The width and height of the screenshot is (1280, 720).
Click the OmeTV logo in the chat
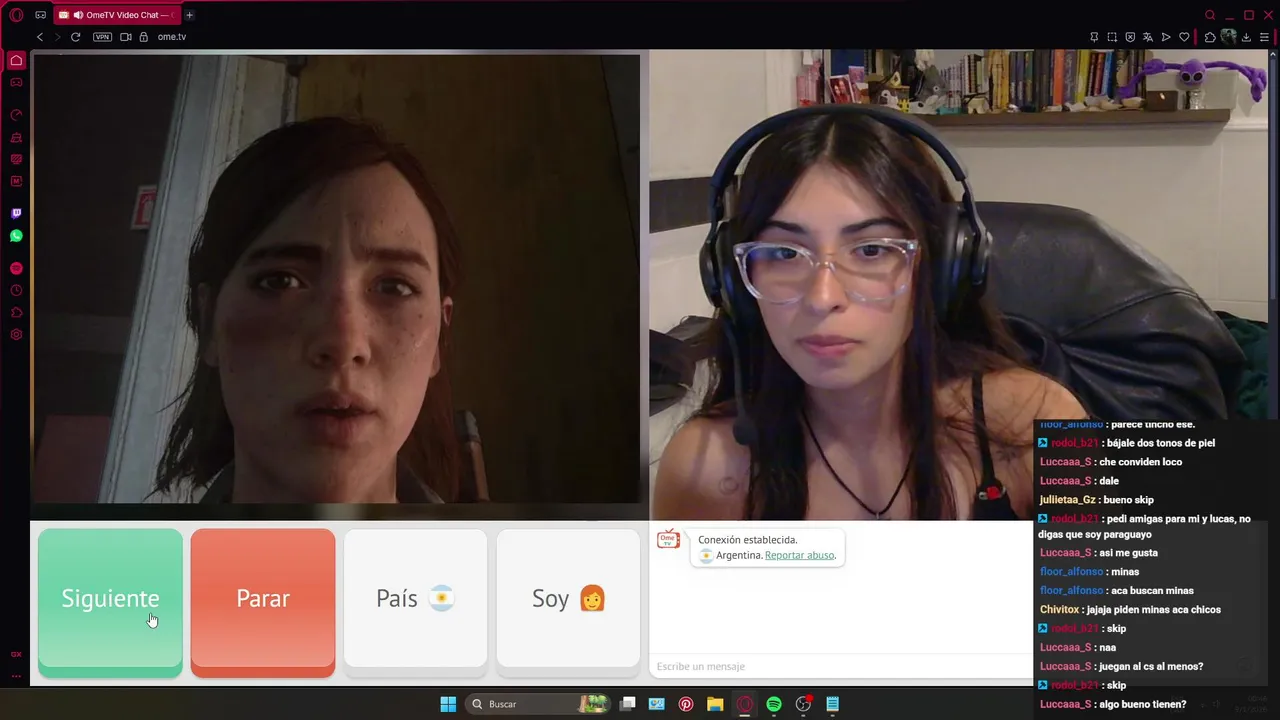point(668,540)
